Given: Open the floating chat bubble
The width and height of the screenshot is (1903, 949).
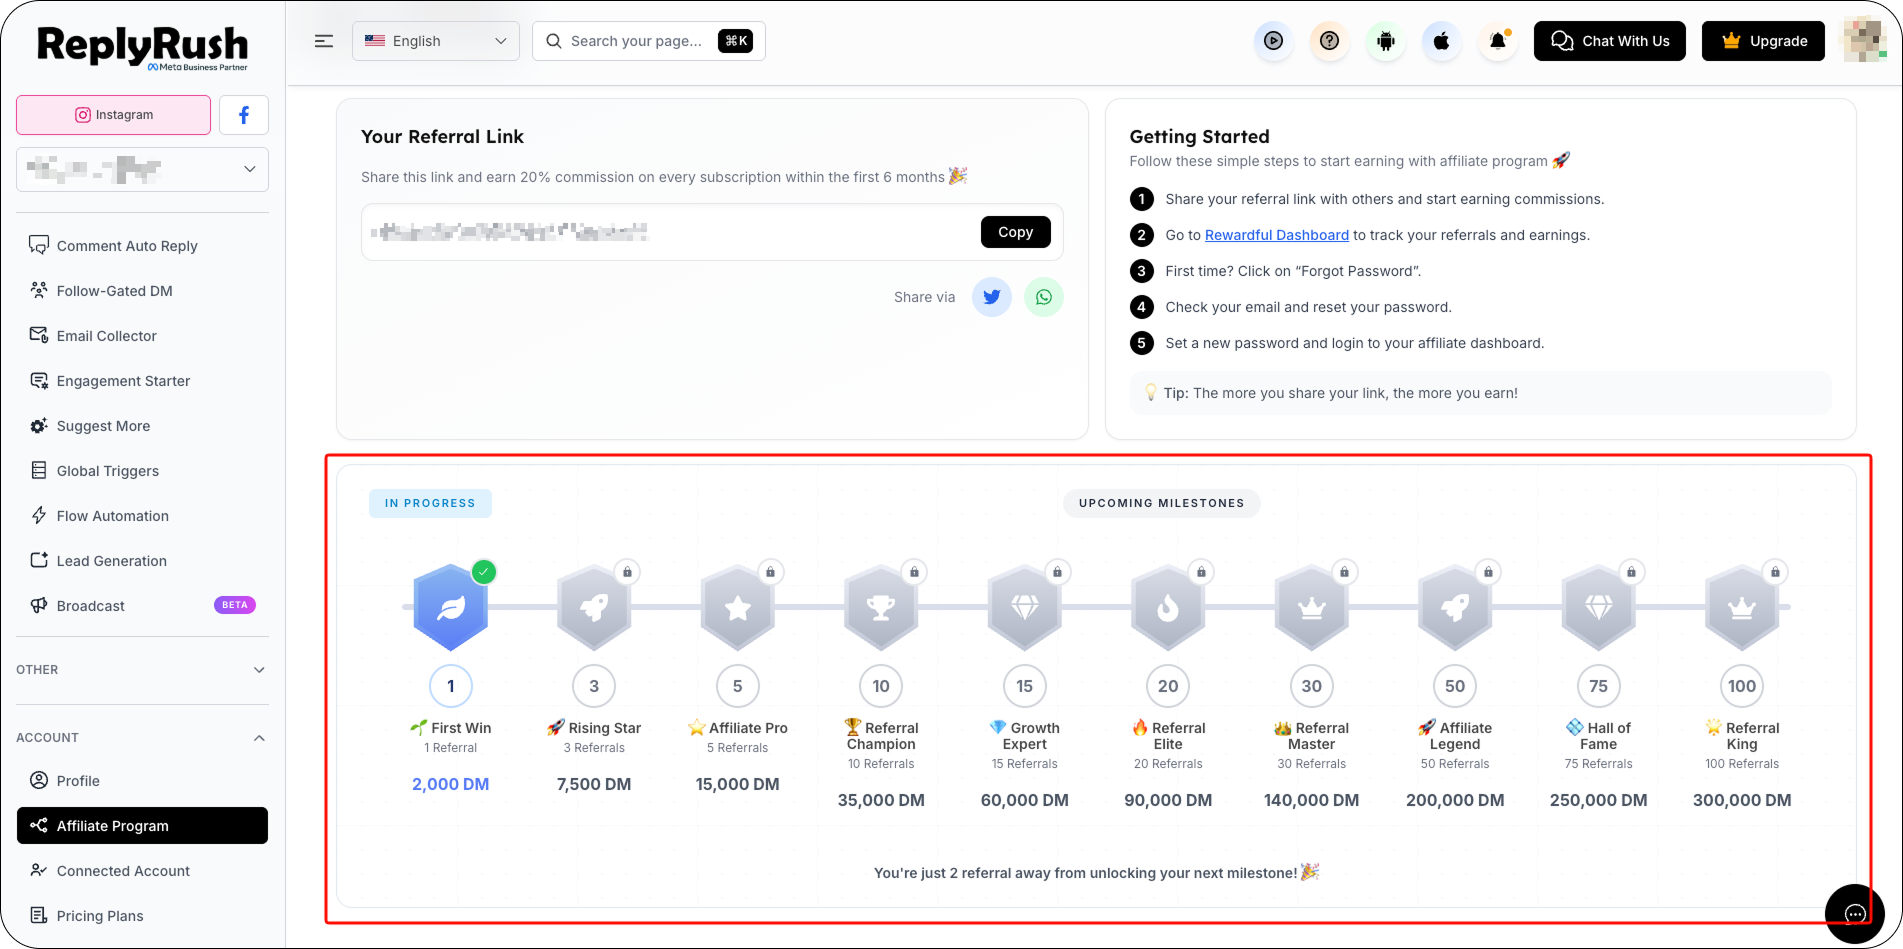Looking at the screenshot, I should 1855,913.
